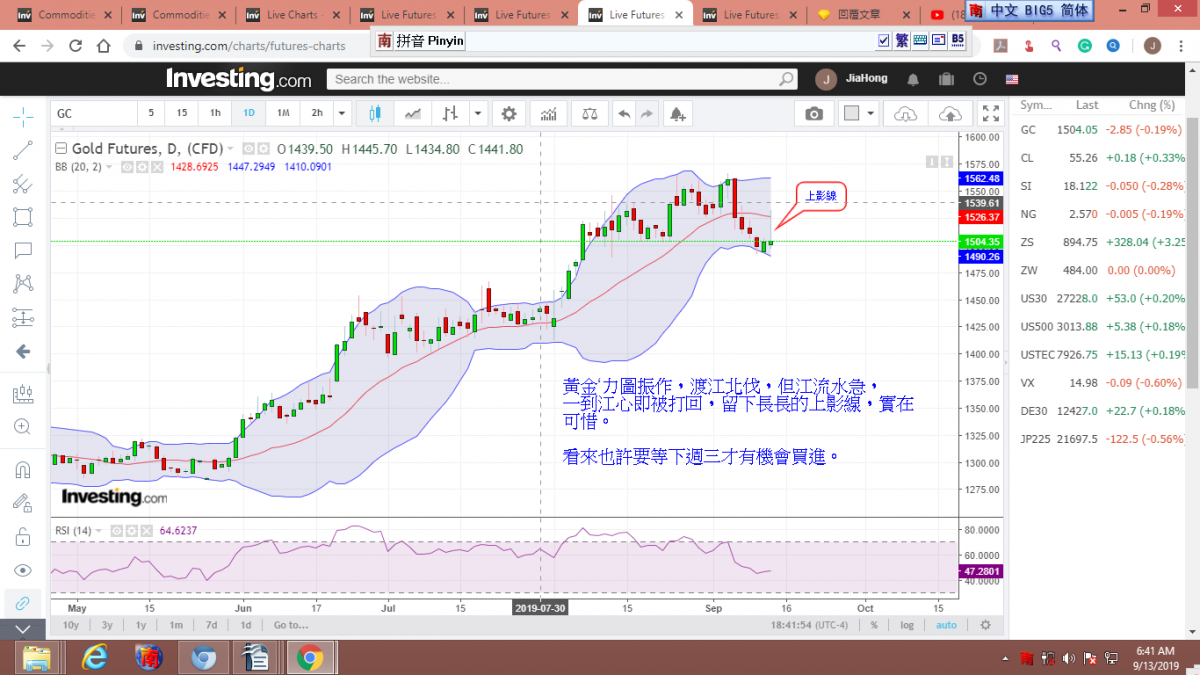Toggle the log scale option
Image resolution: width=1200 pixels, height=675 pixels.
[x=906, y=625]
